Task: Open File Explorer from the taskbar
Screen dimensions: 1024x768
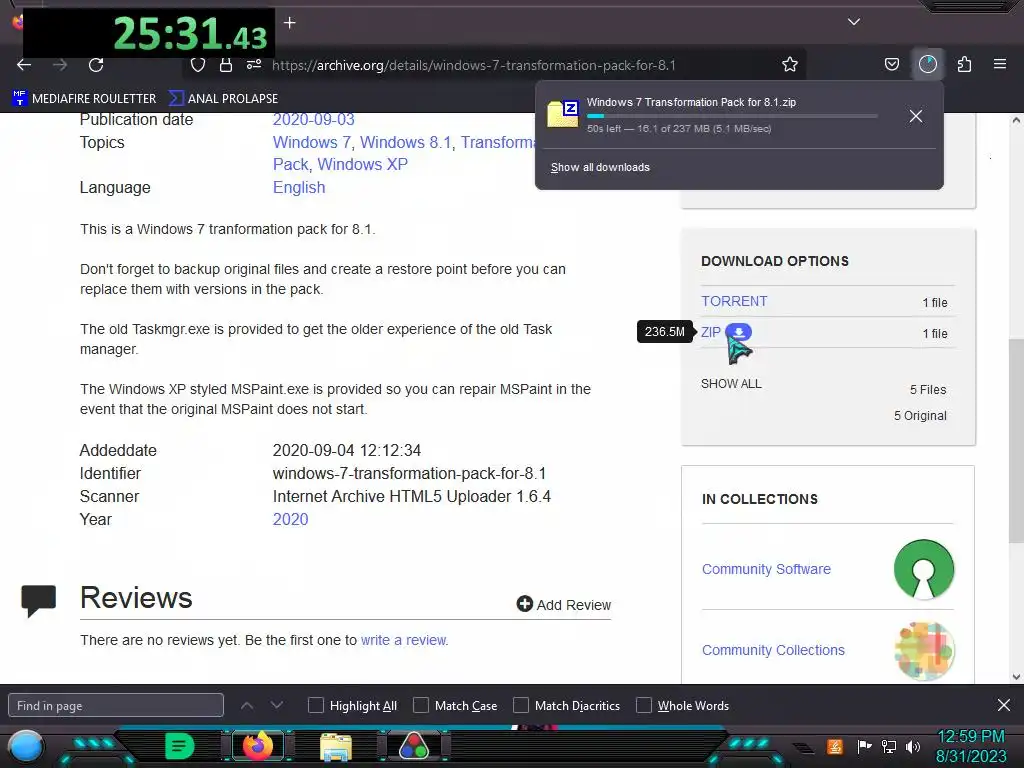Action: pyautogui.click(x=336, y=747)
